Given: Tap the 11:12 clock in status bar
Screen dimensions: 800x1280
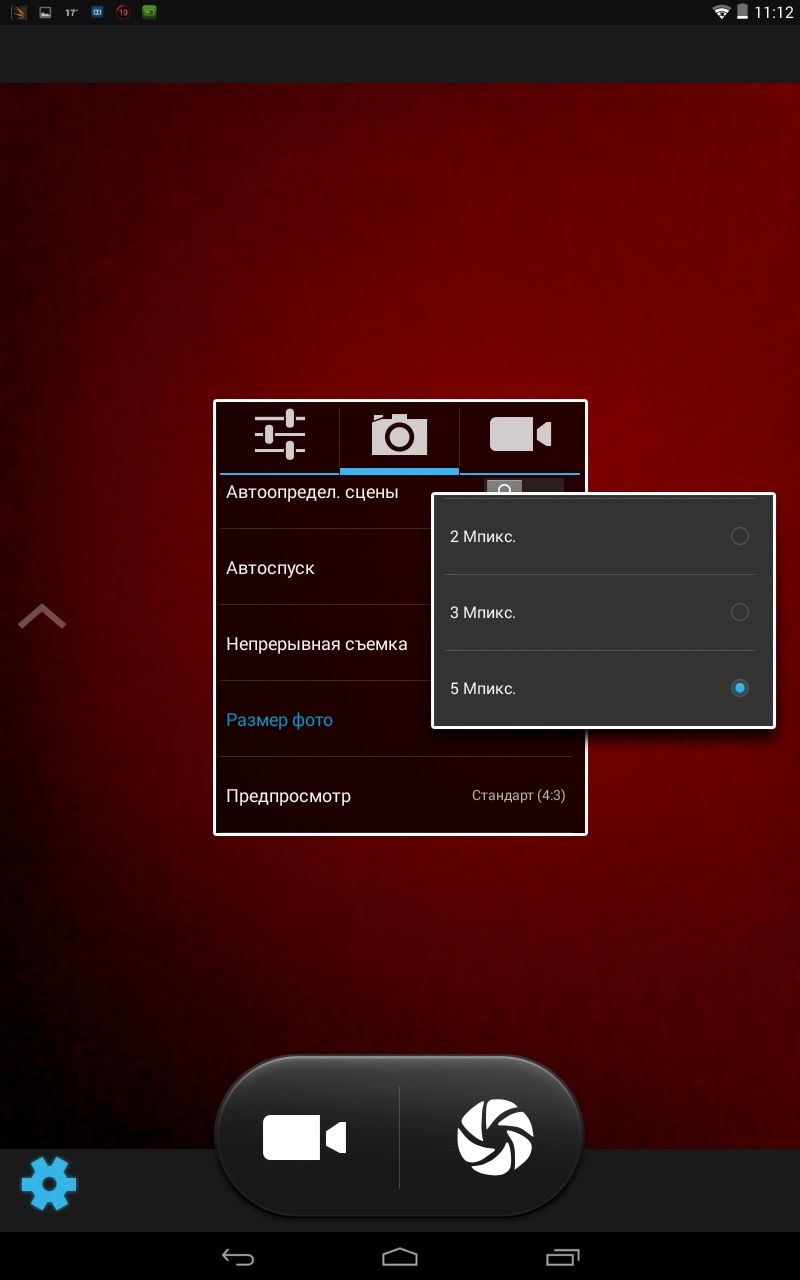Looking at the screenshot, I should click(x=773, y=12).
